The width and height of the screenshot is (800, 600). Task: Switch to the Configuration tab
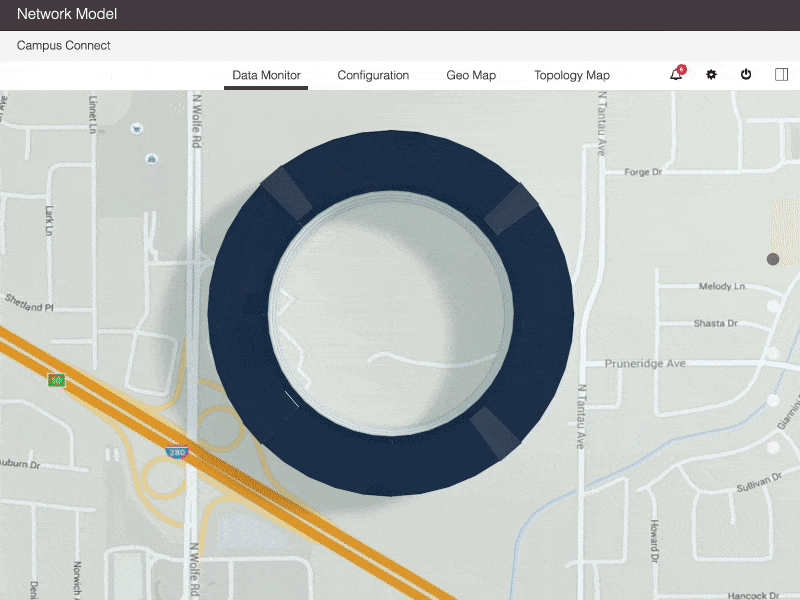pyautogui.click(x=373, y=76)
